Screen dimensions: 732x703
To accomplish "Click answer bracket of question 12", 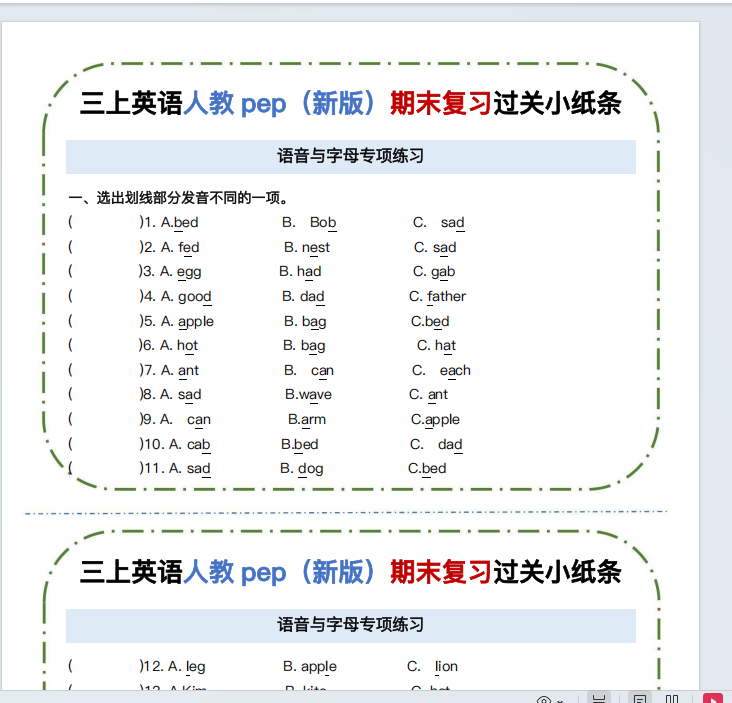I will coord(106,666).
